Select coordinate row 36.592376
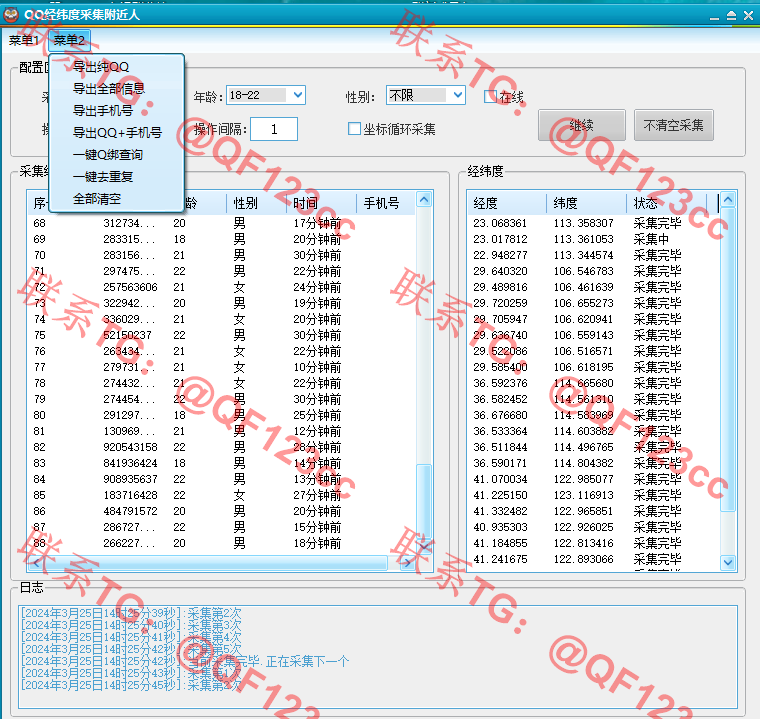Image resolution: width=760 pixels, height=719 pixels. tap(594, 383)
